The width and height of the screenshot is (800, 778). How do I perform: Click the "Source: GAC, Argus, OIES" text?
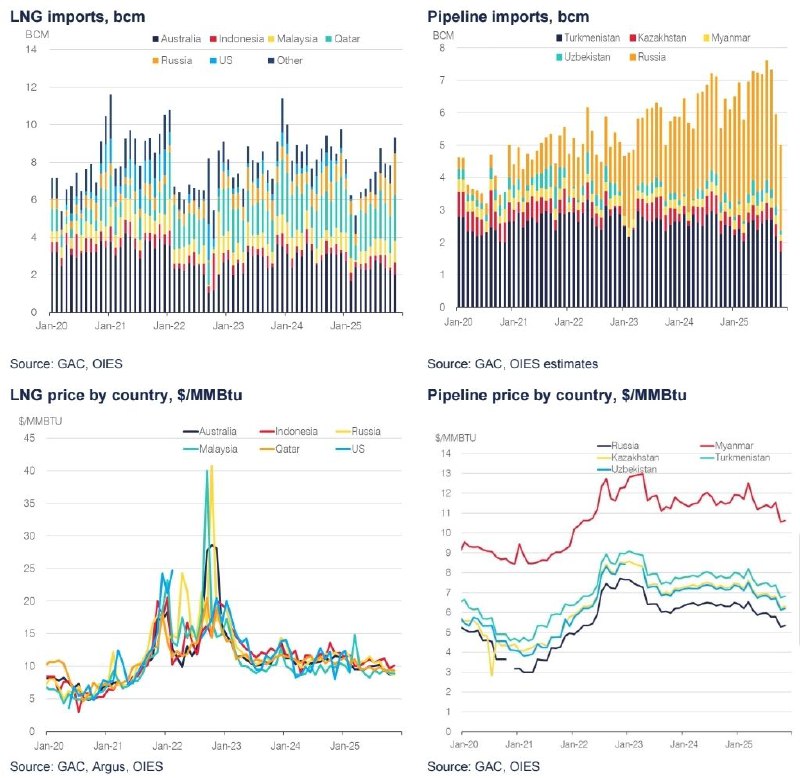pyautogui.click(x=82, y=767)
